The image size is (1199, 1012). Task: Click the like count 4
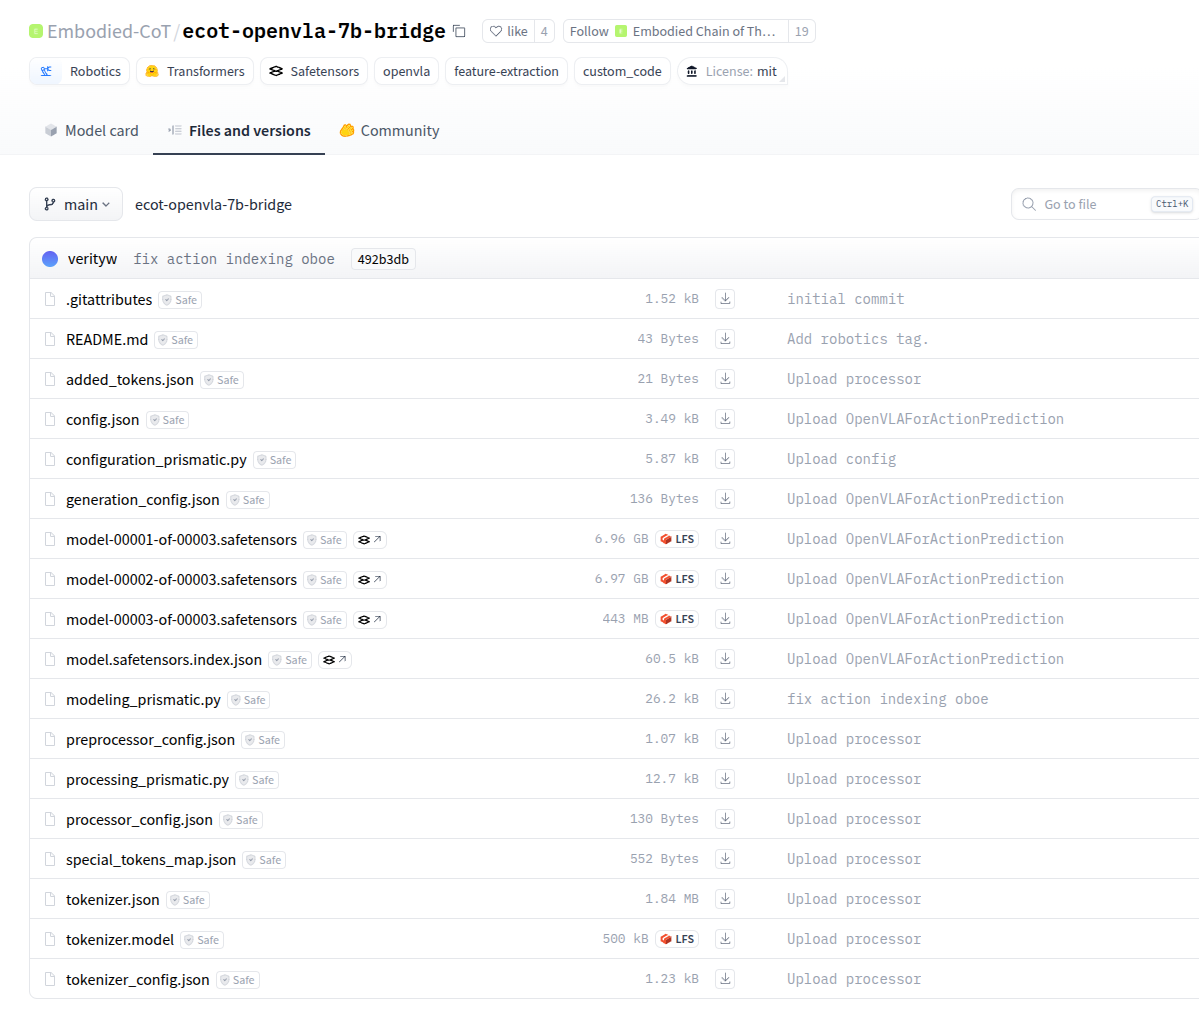tap(544, 31)
